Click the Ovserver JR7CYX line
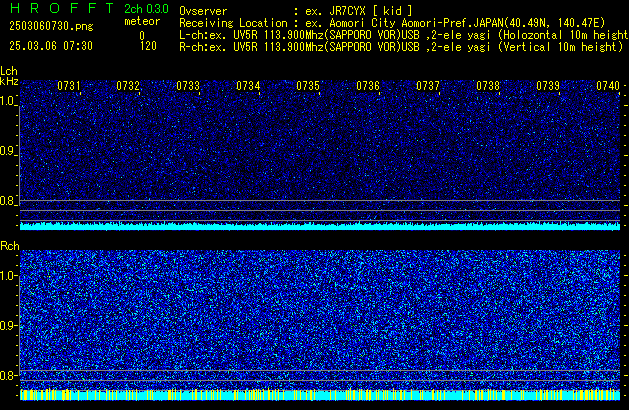The image size is (629, 410). tap(296, 11)
